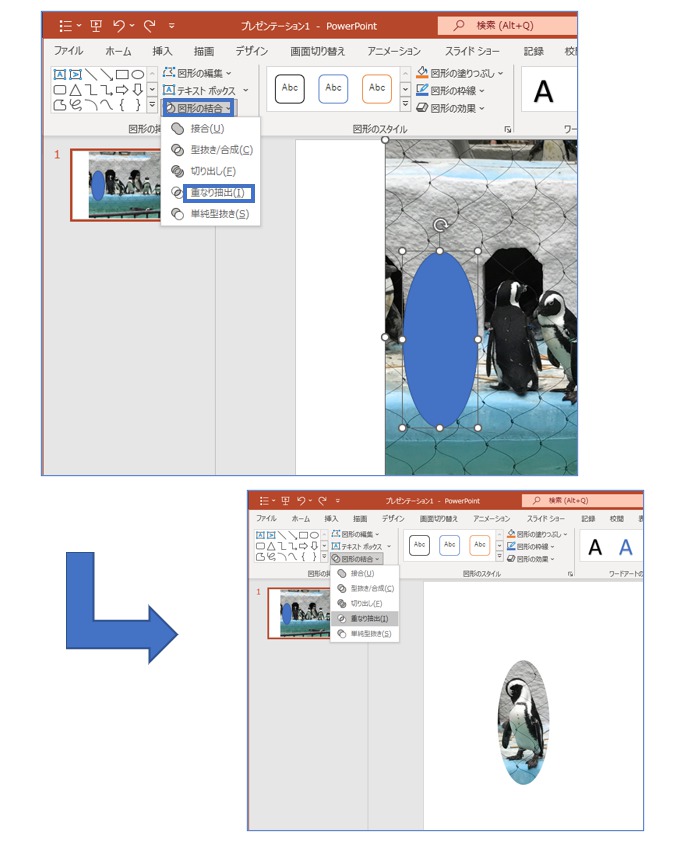Apply the blue letter A WordArt style

pyautogui.click(x=626, y=547)
